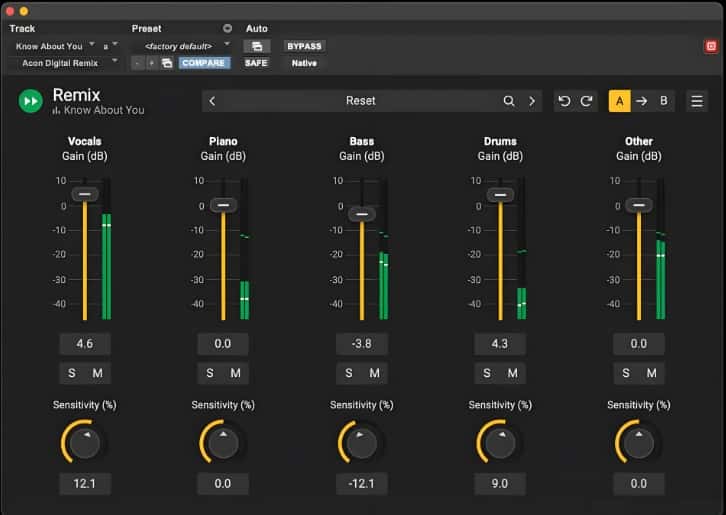The image size is (726, 515).
Task: Click the Native format label
Action: coord(304,63)
